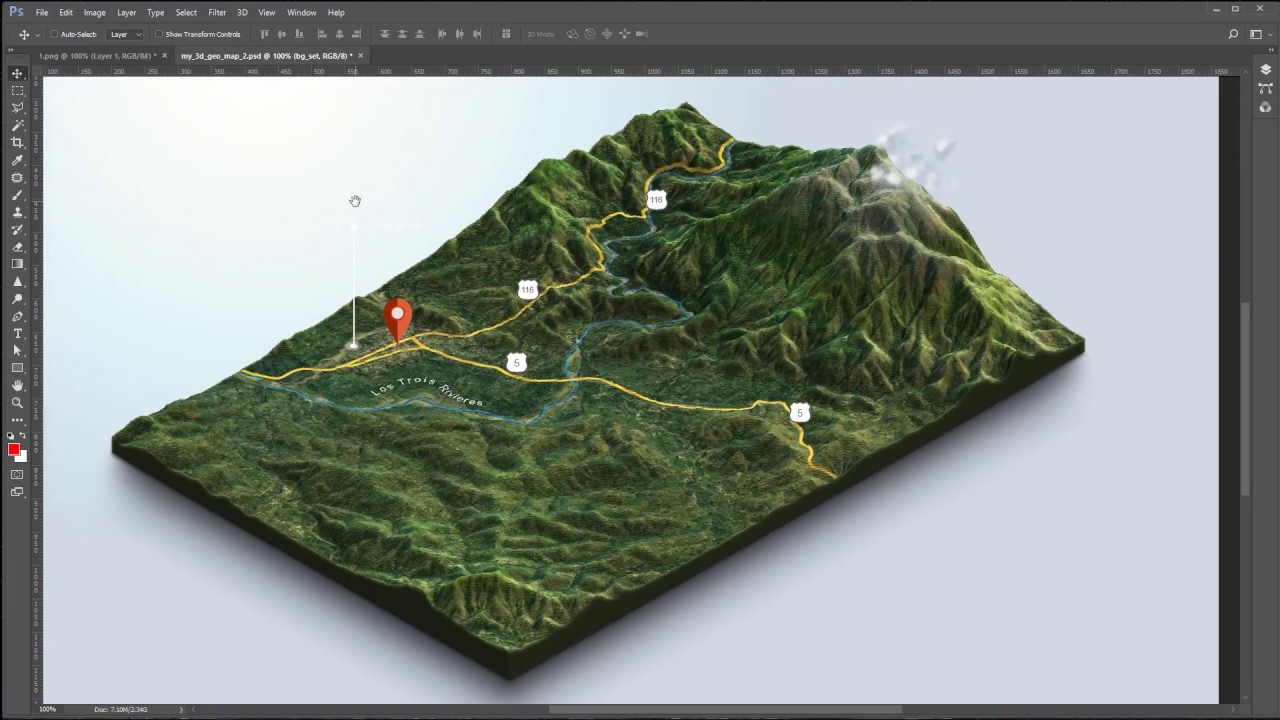
Task: Click the red foreground color swatch
Action: tap(14, 449)
